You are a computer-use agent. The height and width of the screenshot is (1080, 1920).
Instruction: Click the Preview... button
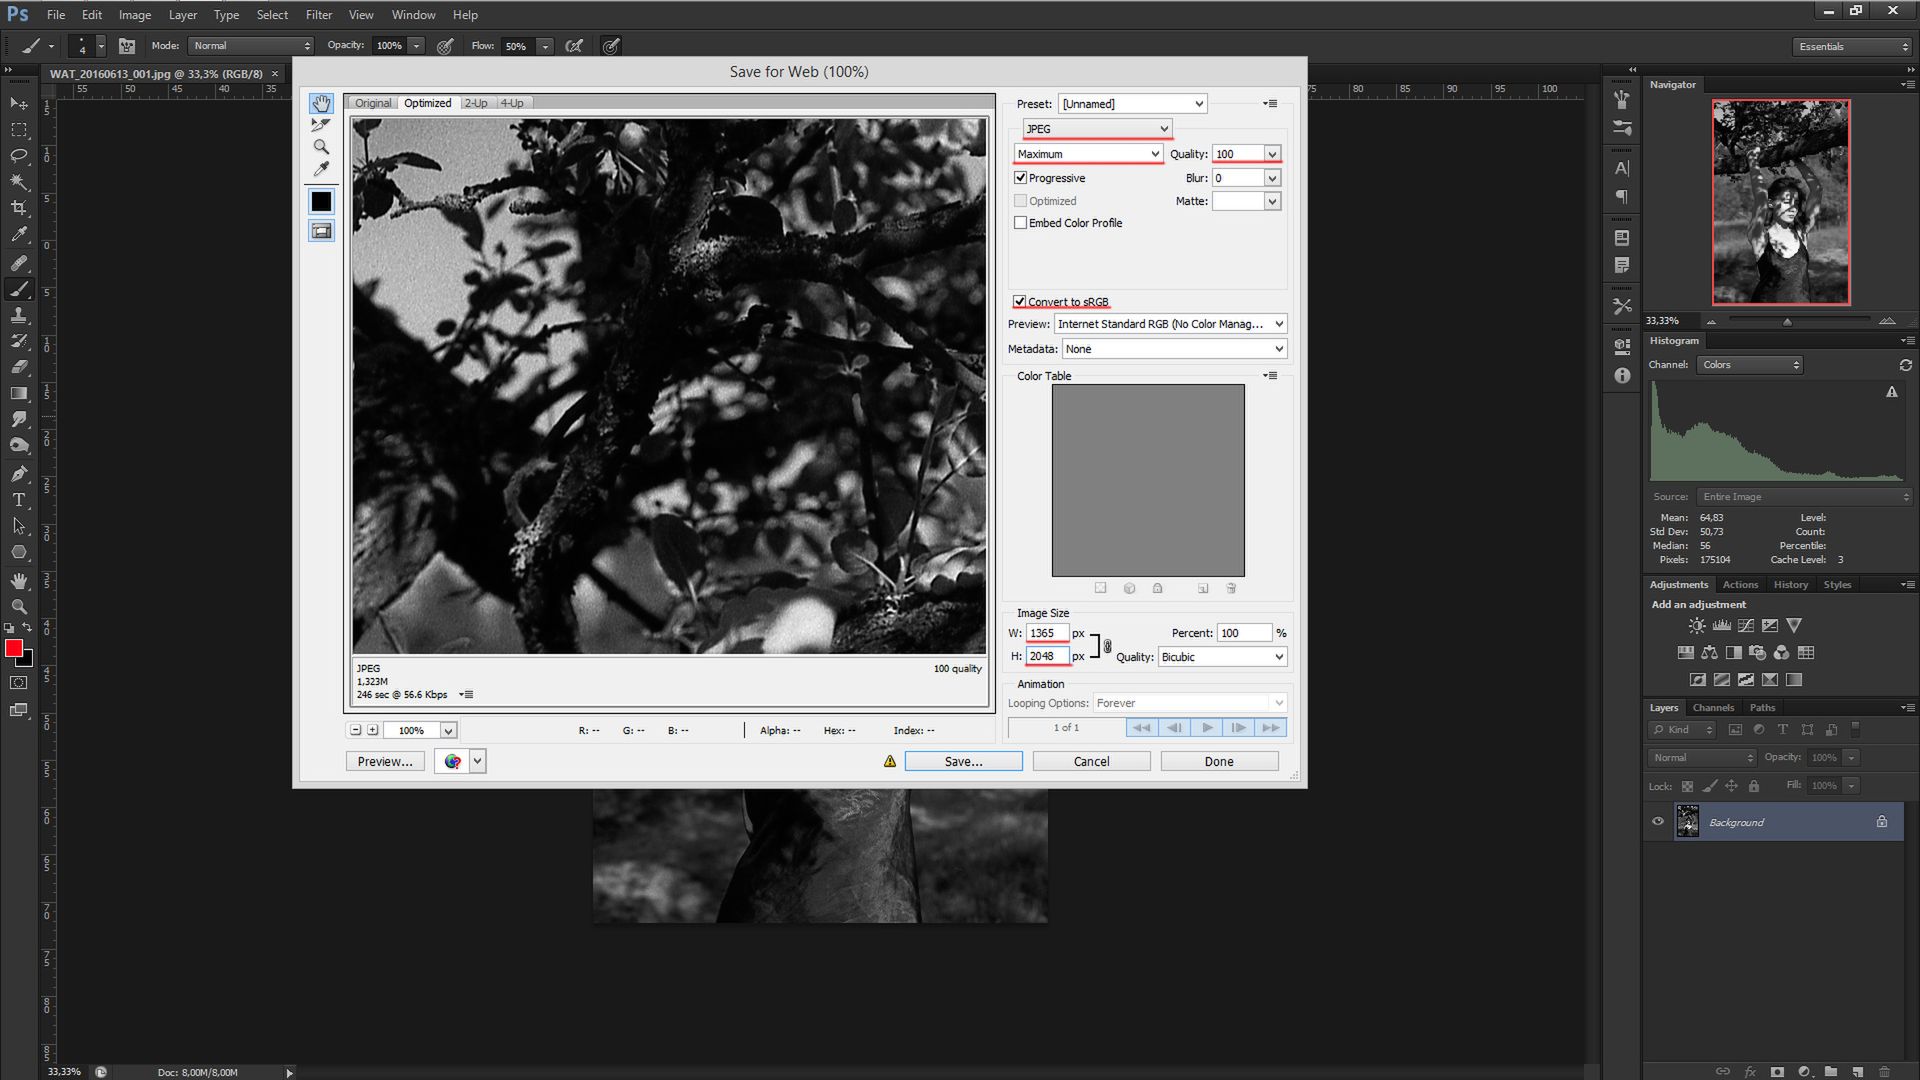[x=385, y=762]
